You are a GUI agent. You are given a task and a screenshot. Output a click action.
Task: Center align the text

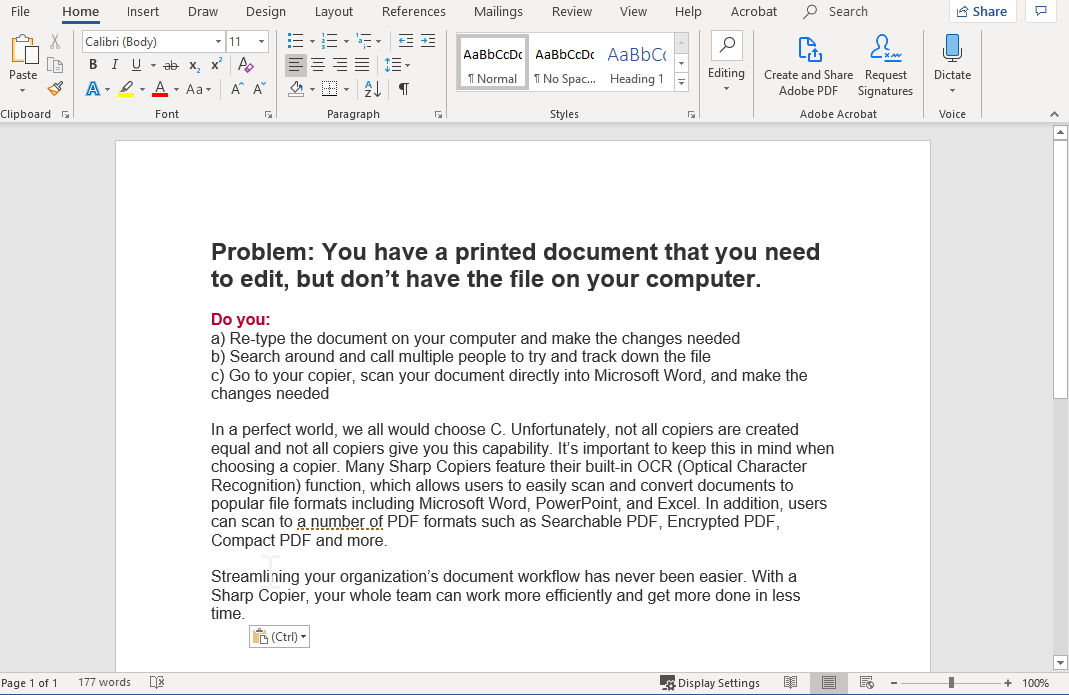tap(318, 65)
